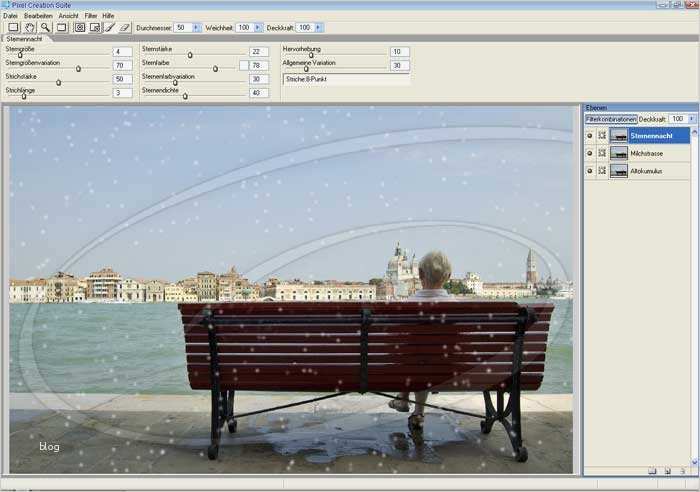Viewport: 700px width, 492px height.
Task: Open the Bearbeiten menu
Action: 38,16
